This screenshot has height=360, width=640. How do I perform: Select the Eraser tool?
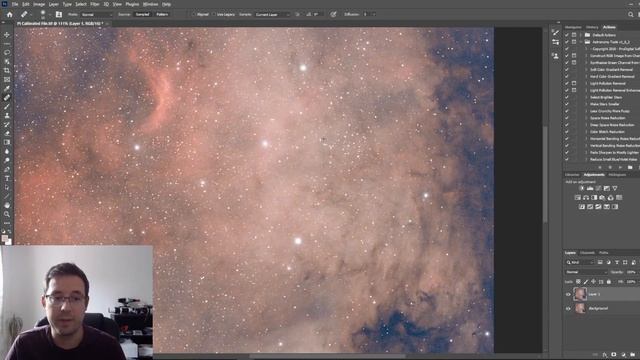7,133
